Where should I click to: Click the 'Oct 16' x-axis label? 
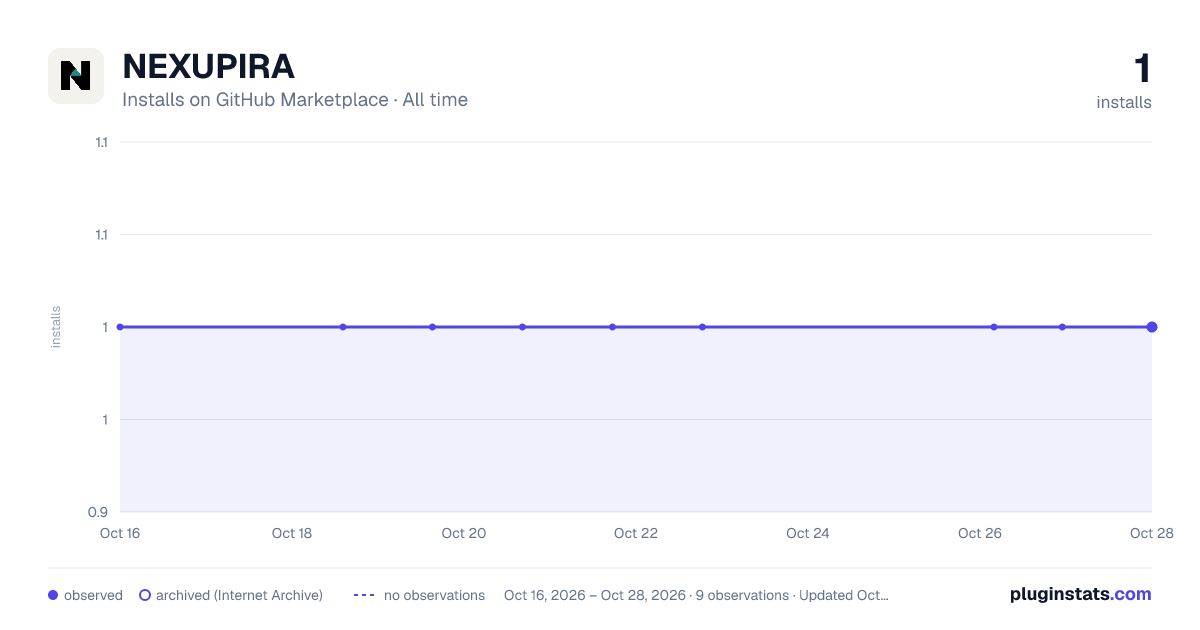[x=120, y=533]
